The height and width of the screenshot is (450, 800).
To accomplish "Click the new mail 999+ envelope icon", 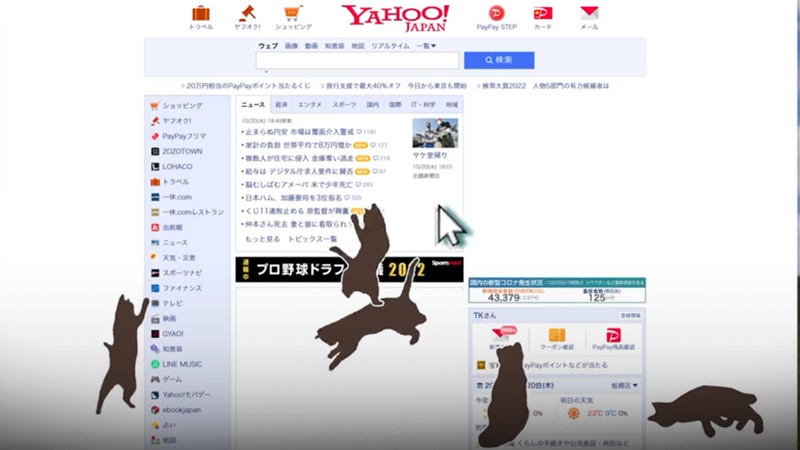I will tap(502, 334).
